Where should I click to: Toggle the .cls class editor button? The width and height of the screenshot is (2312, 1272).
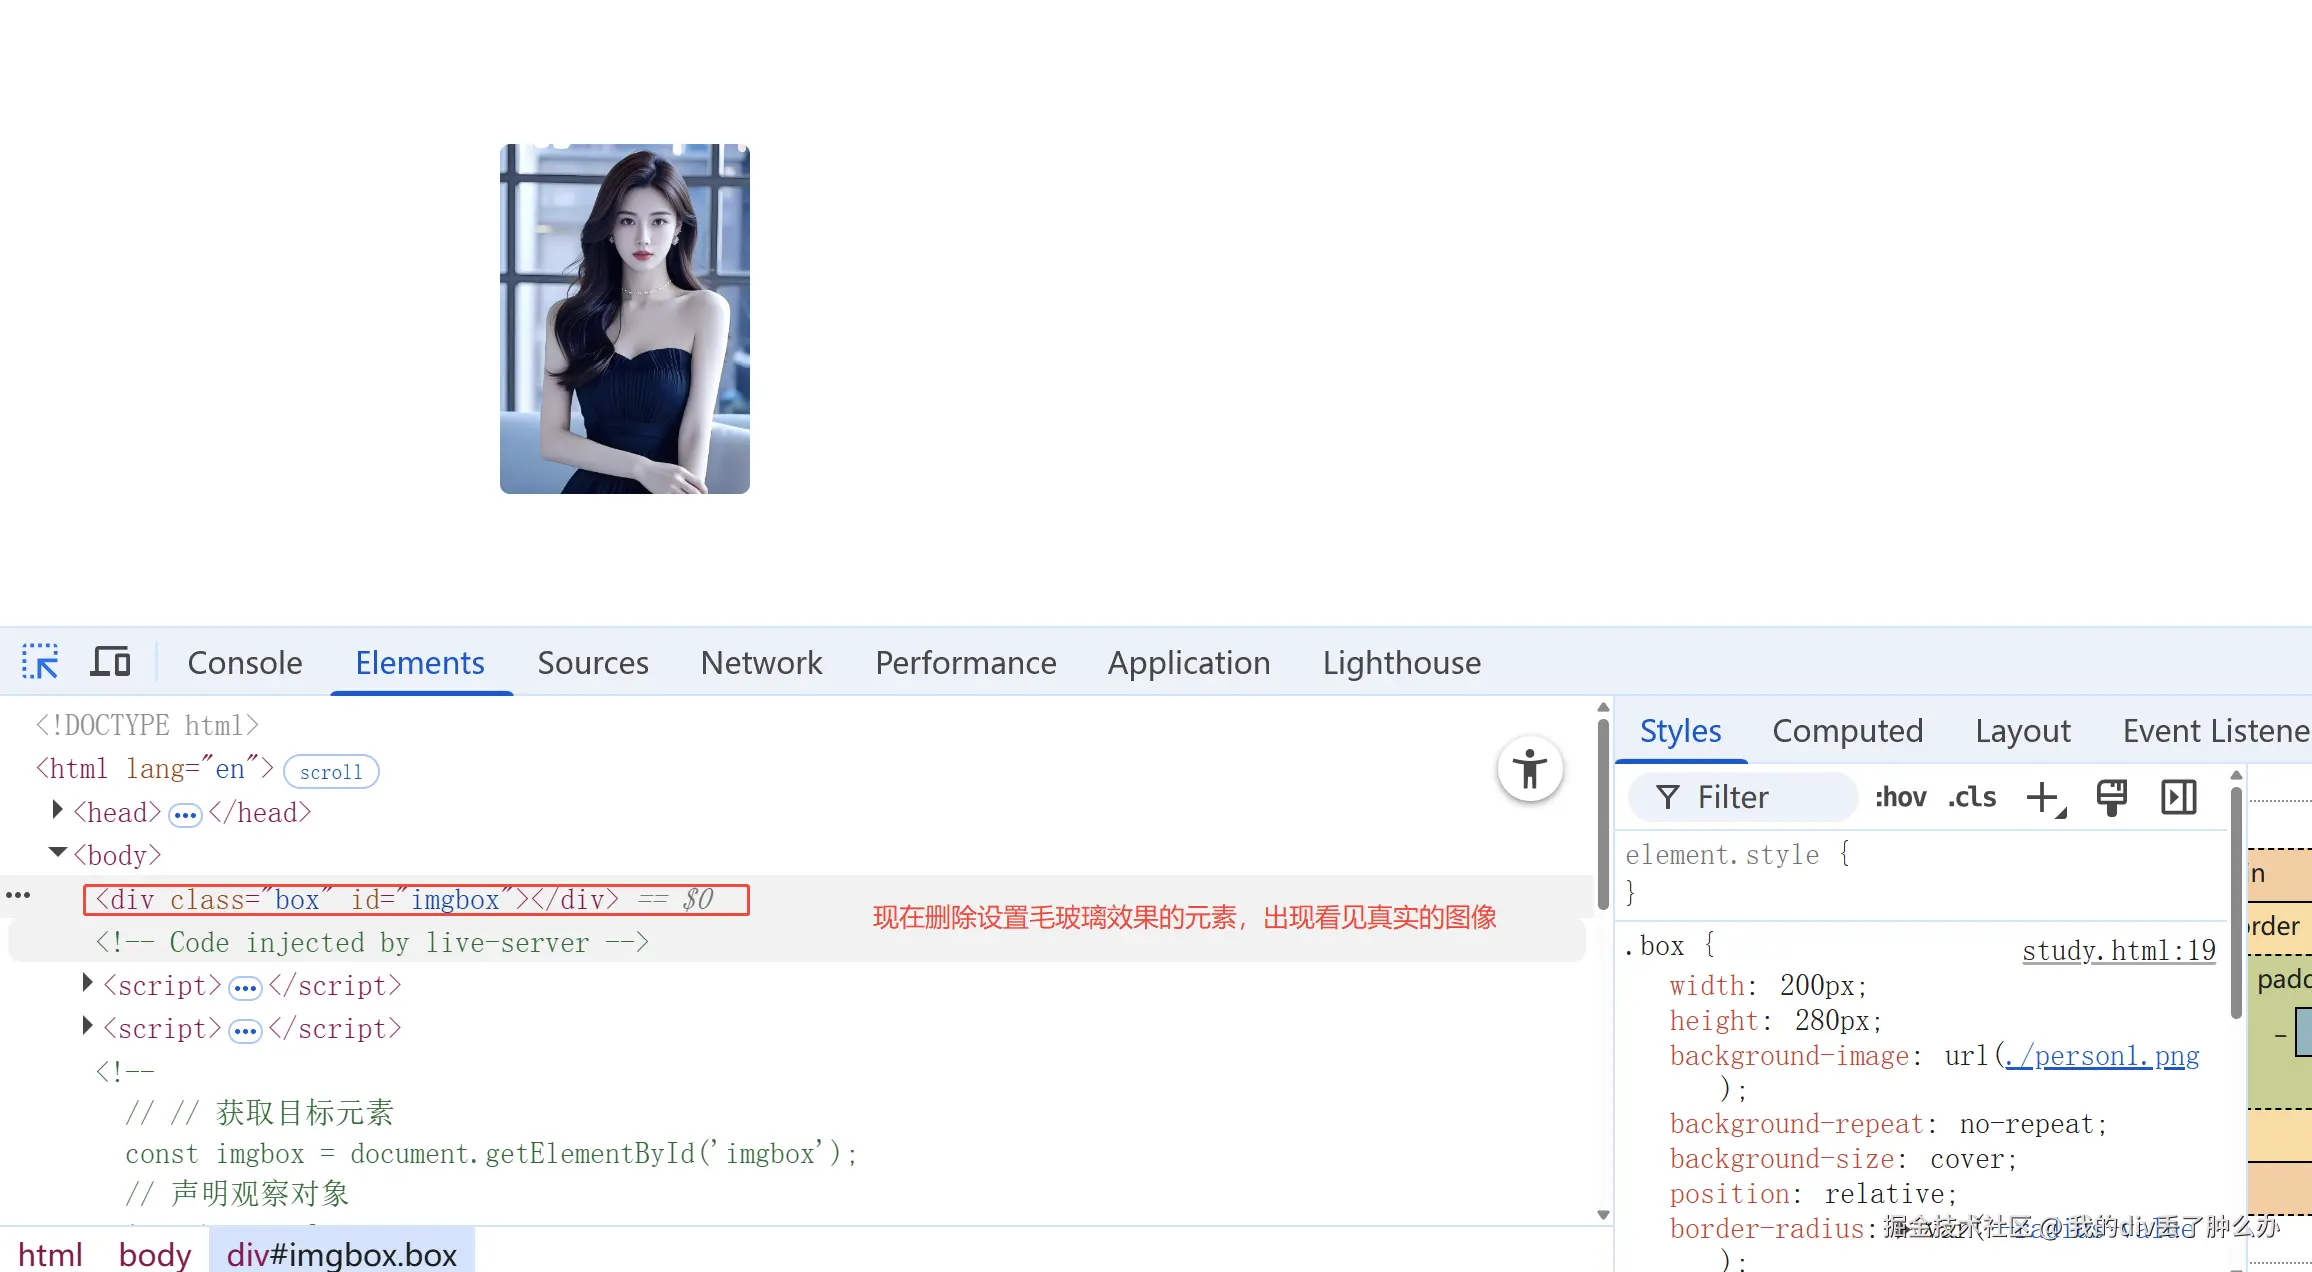point(1971,798)
